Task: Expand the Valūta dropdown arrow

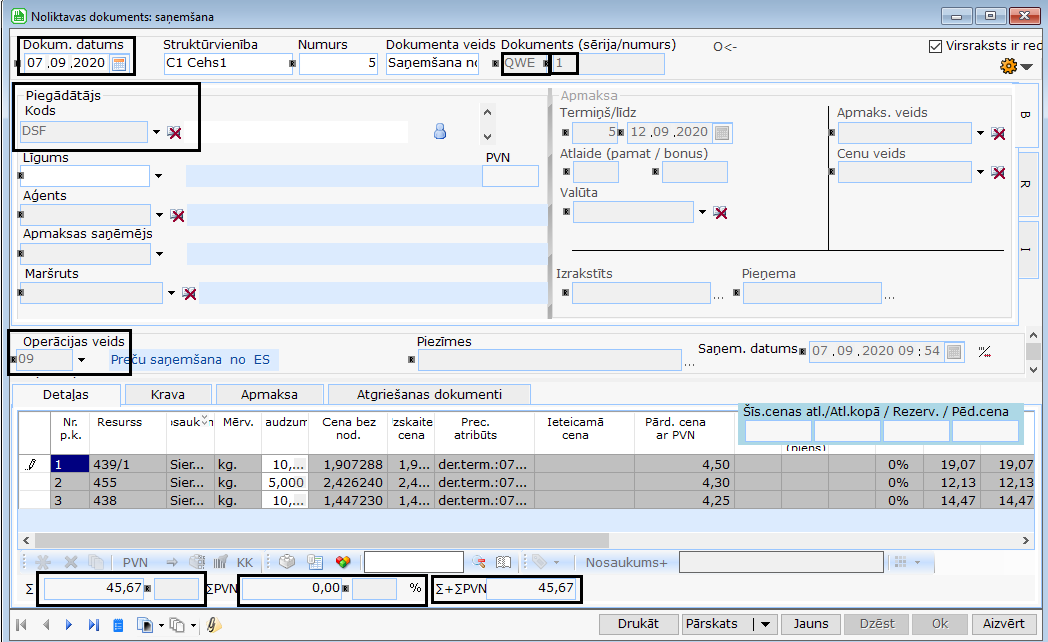Action: (702, 212)
